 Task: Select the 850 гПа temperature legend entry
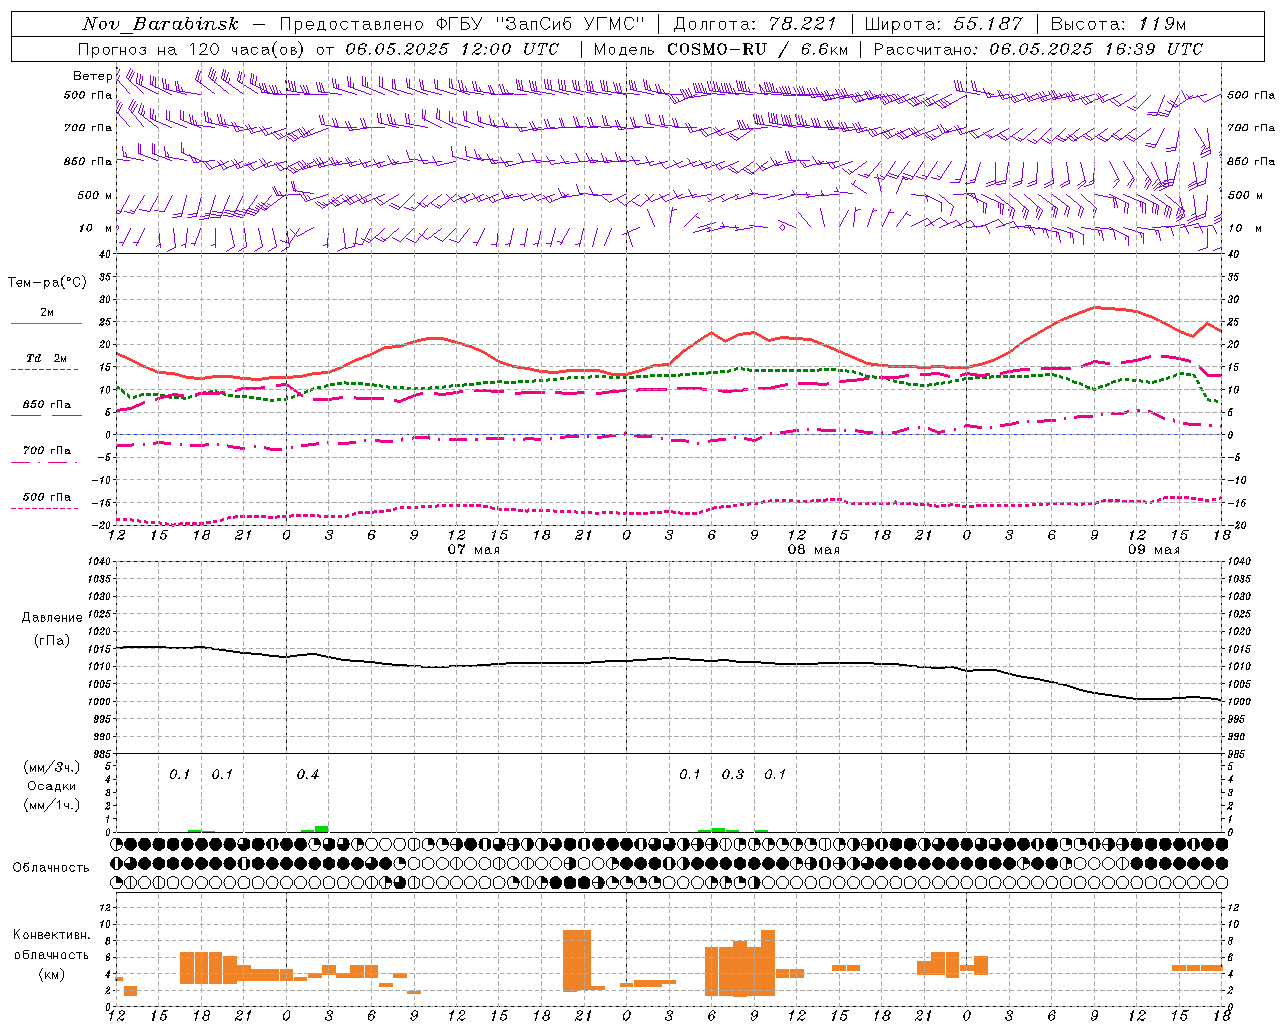click(47, 405)
